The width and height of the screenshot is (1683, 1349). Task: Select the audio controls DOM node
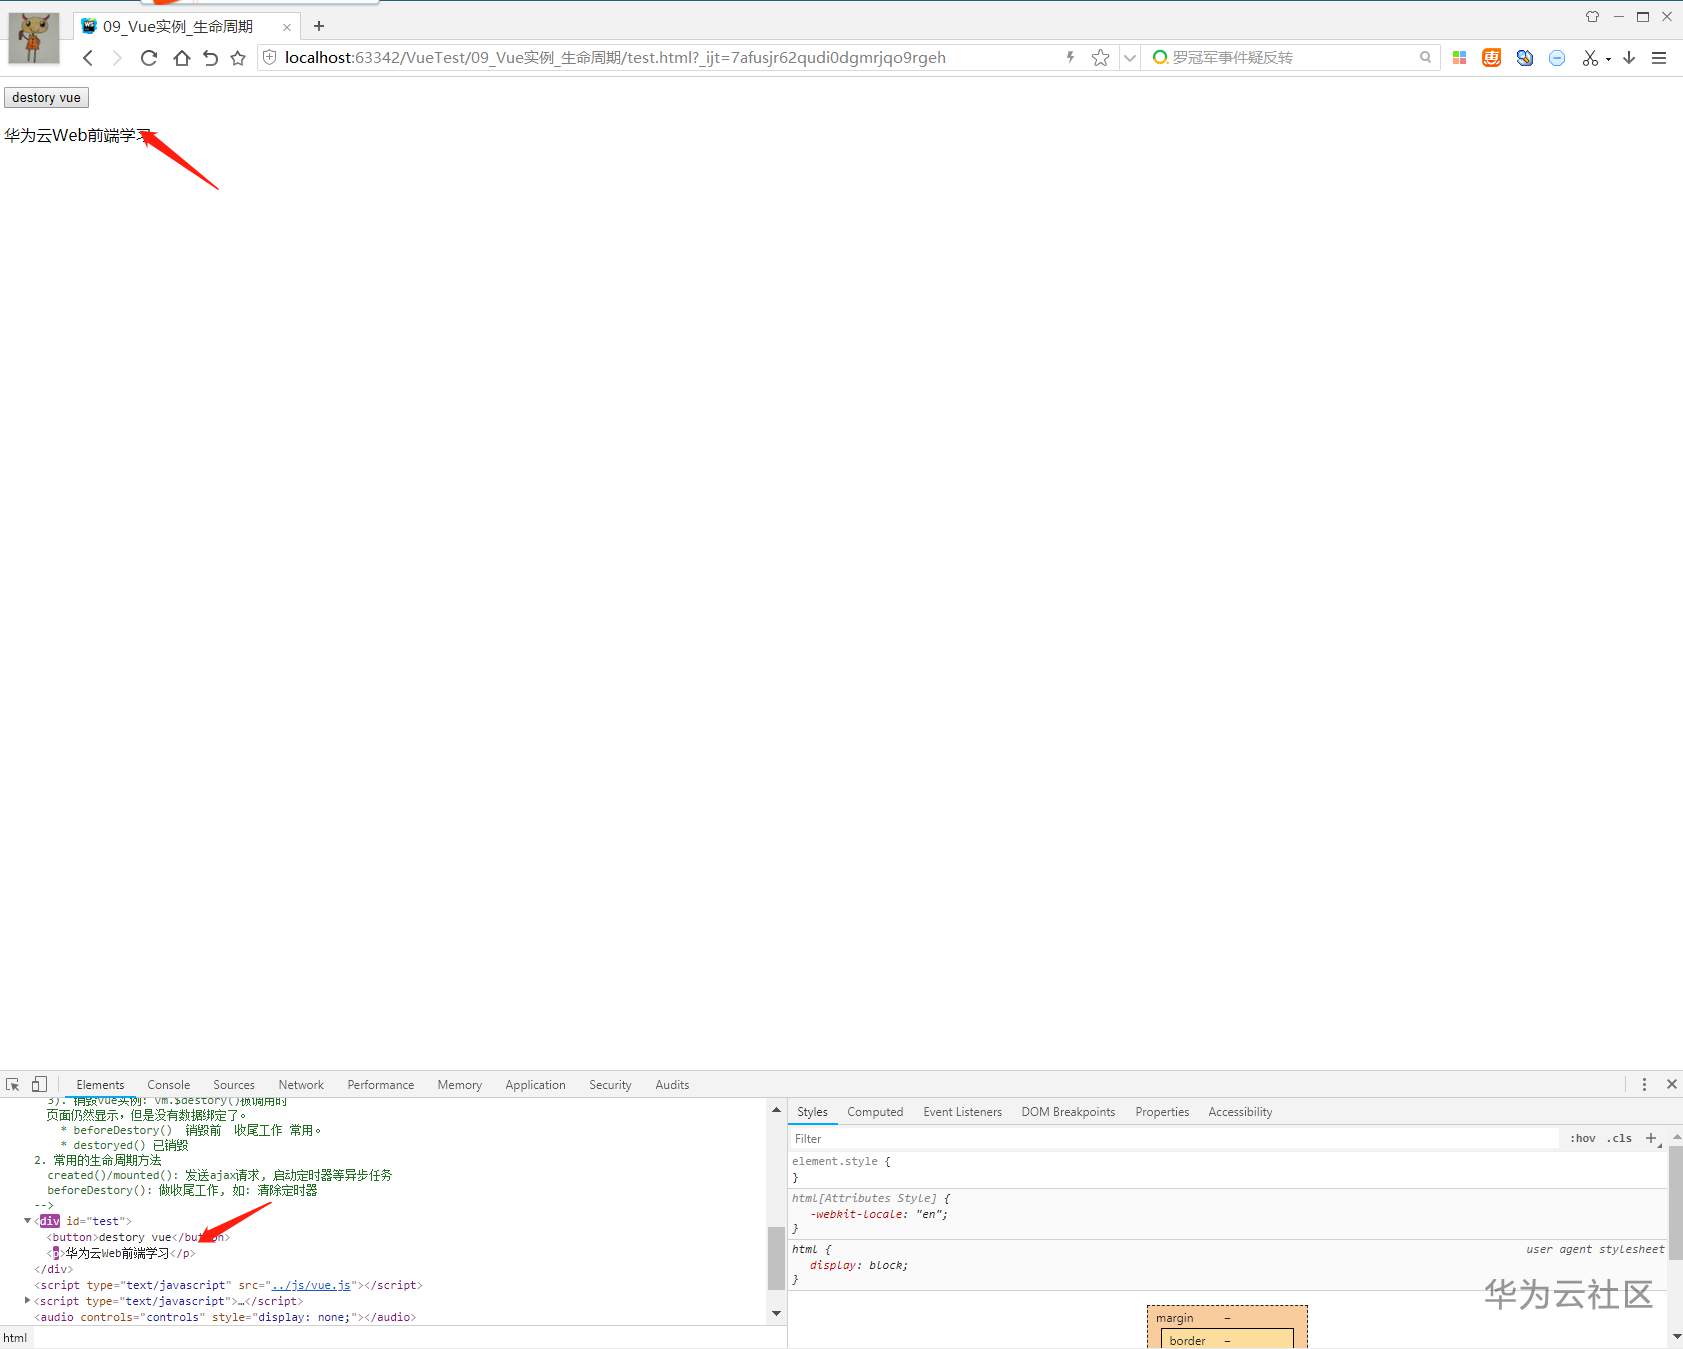tap(225, 1317)
